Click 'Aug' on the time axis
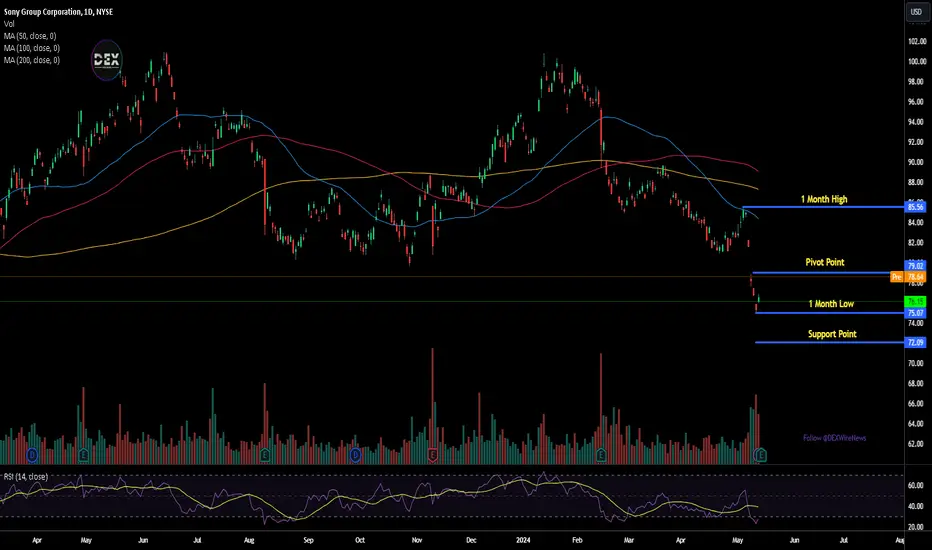 [250, 540]
